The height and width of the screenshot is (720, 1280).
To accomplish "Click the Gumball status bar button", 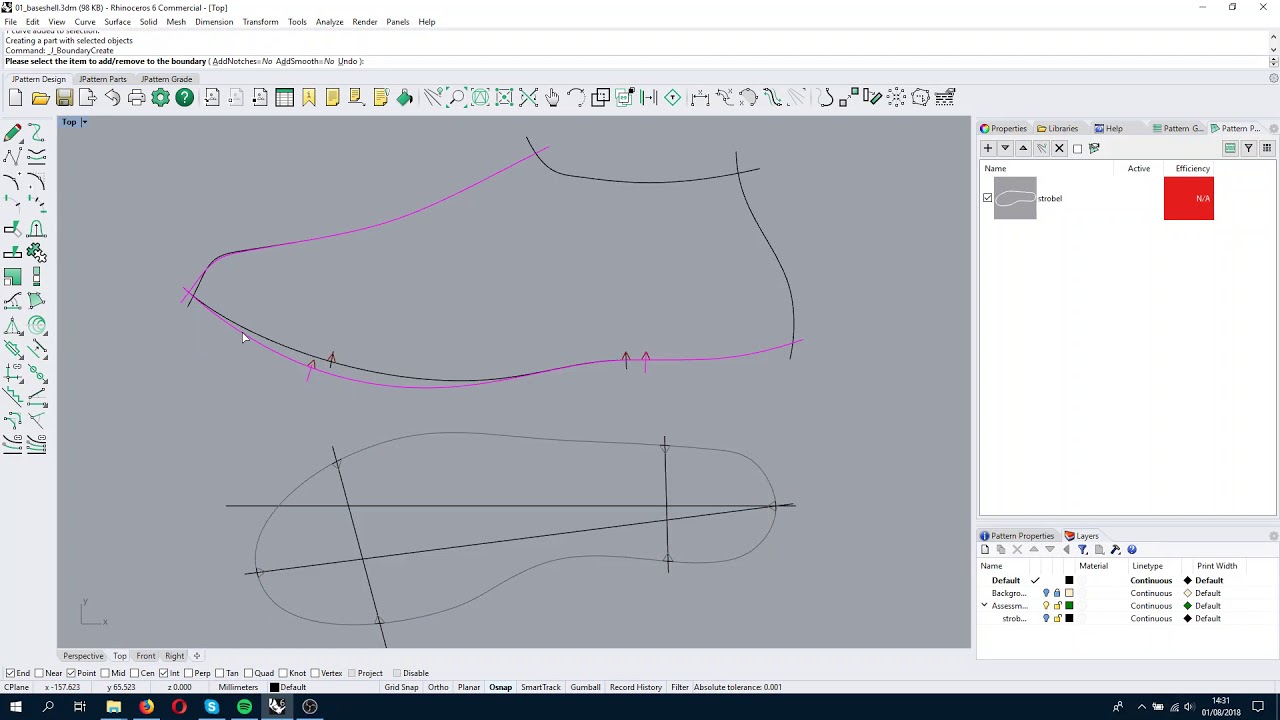I will point(585,687).
